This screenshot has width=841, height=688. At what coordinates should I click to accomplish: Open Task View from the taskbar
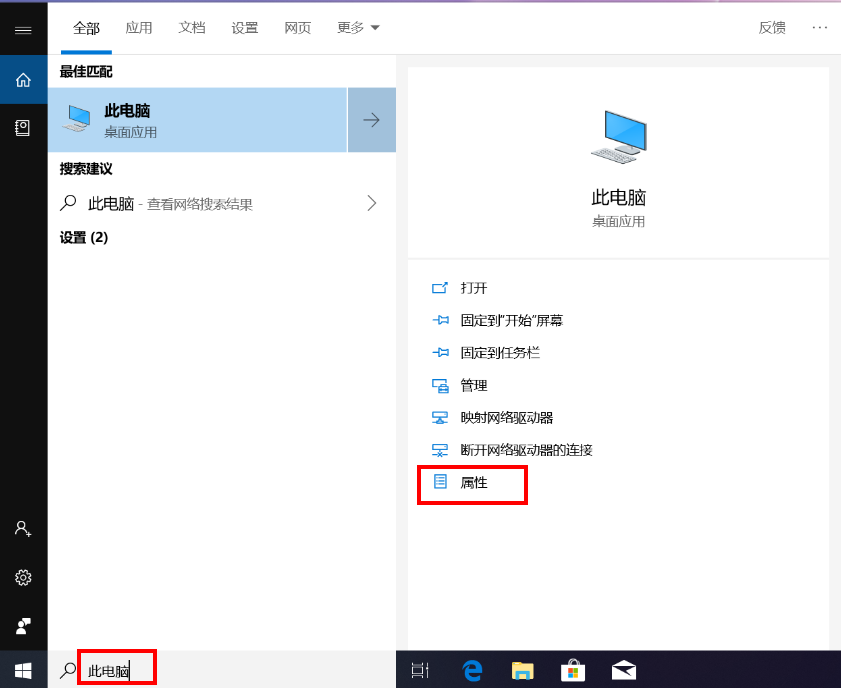tap(420, 670)
